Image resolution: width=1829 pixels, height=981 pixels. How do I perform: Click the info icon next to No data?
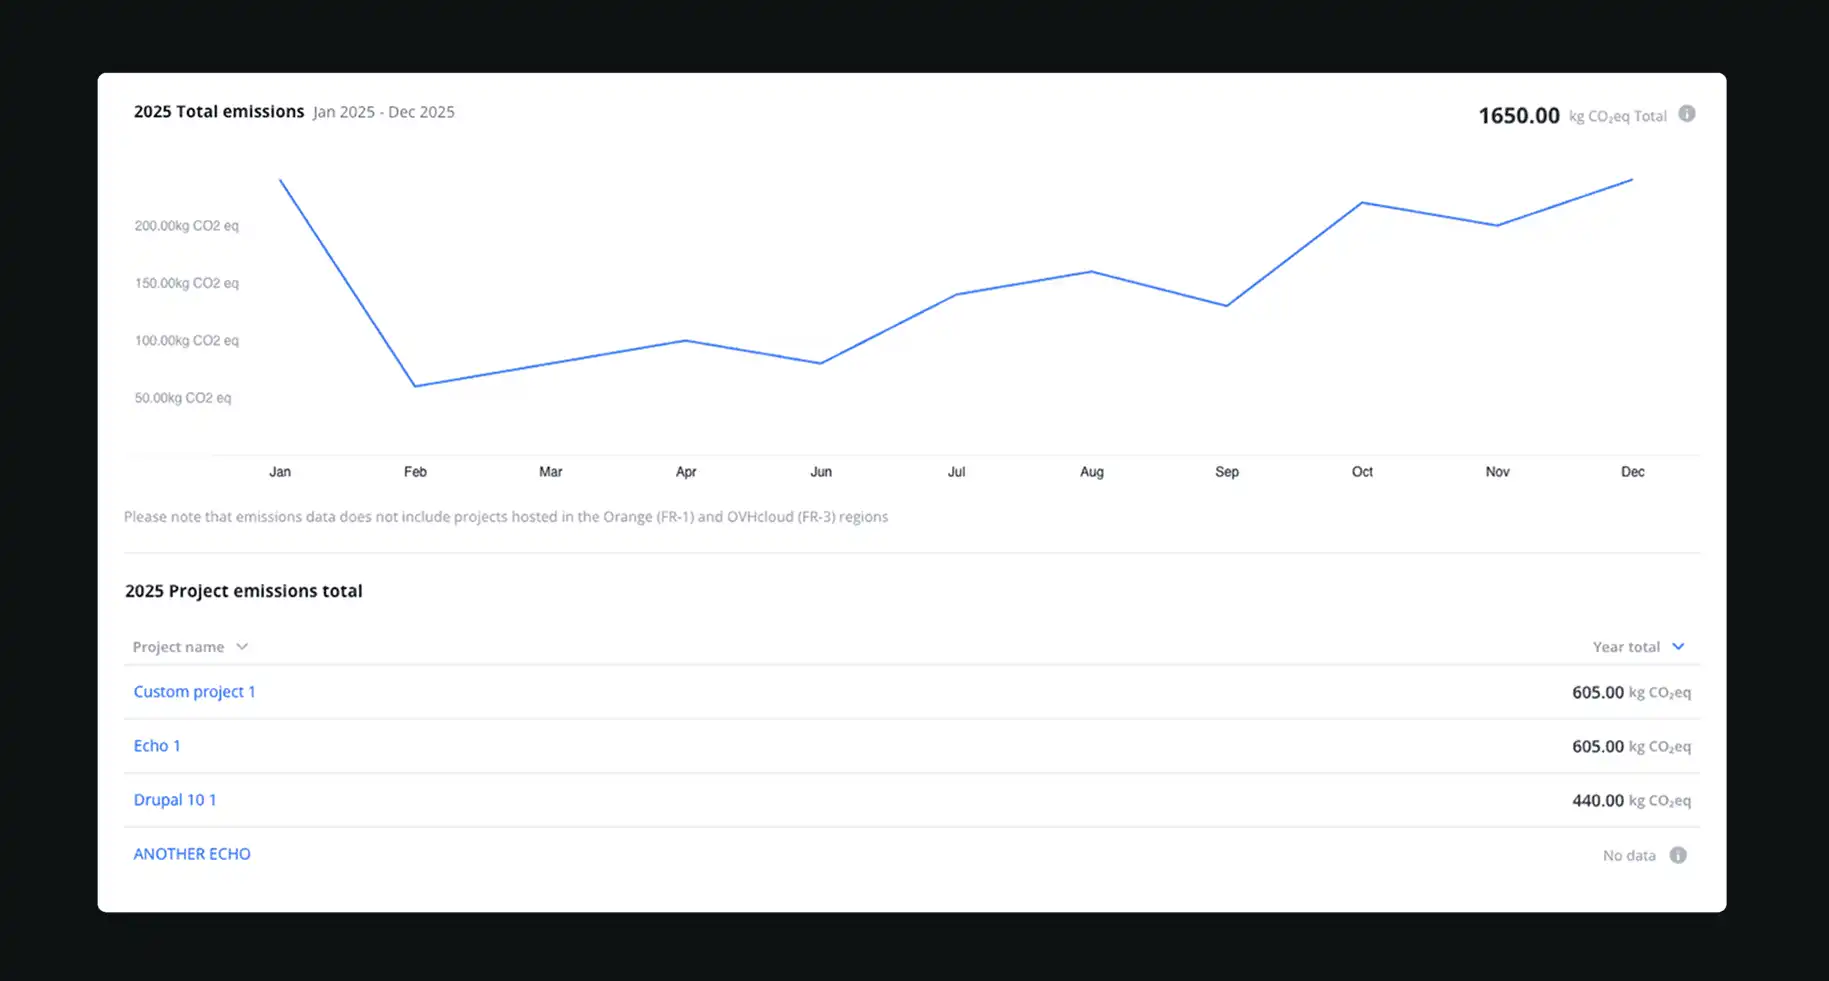point(1678,855)
